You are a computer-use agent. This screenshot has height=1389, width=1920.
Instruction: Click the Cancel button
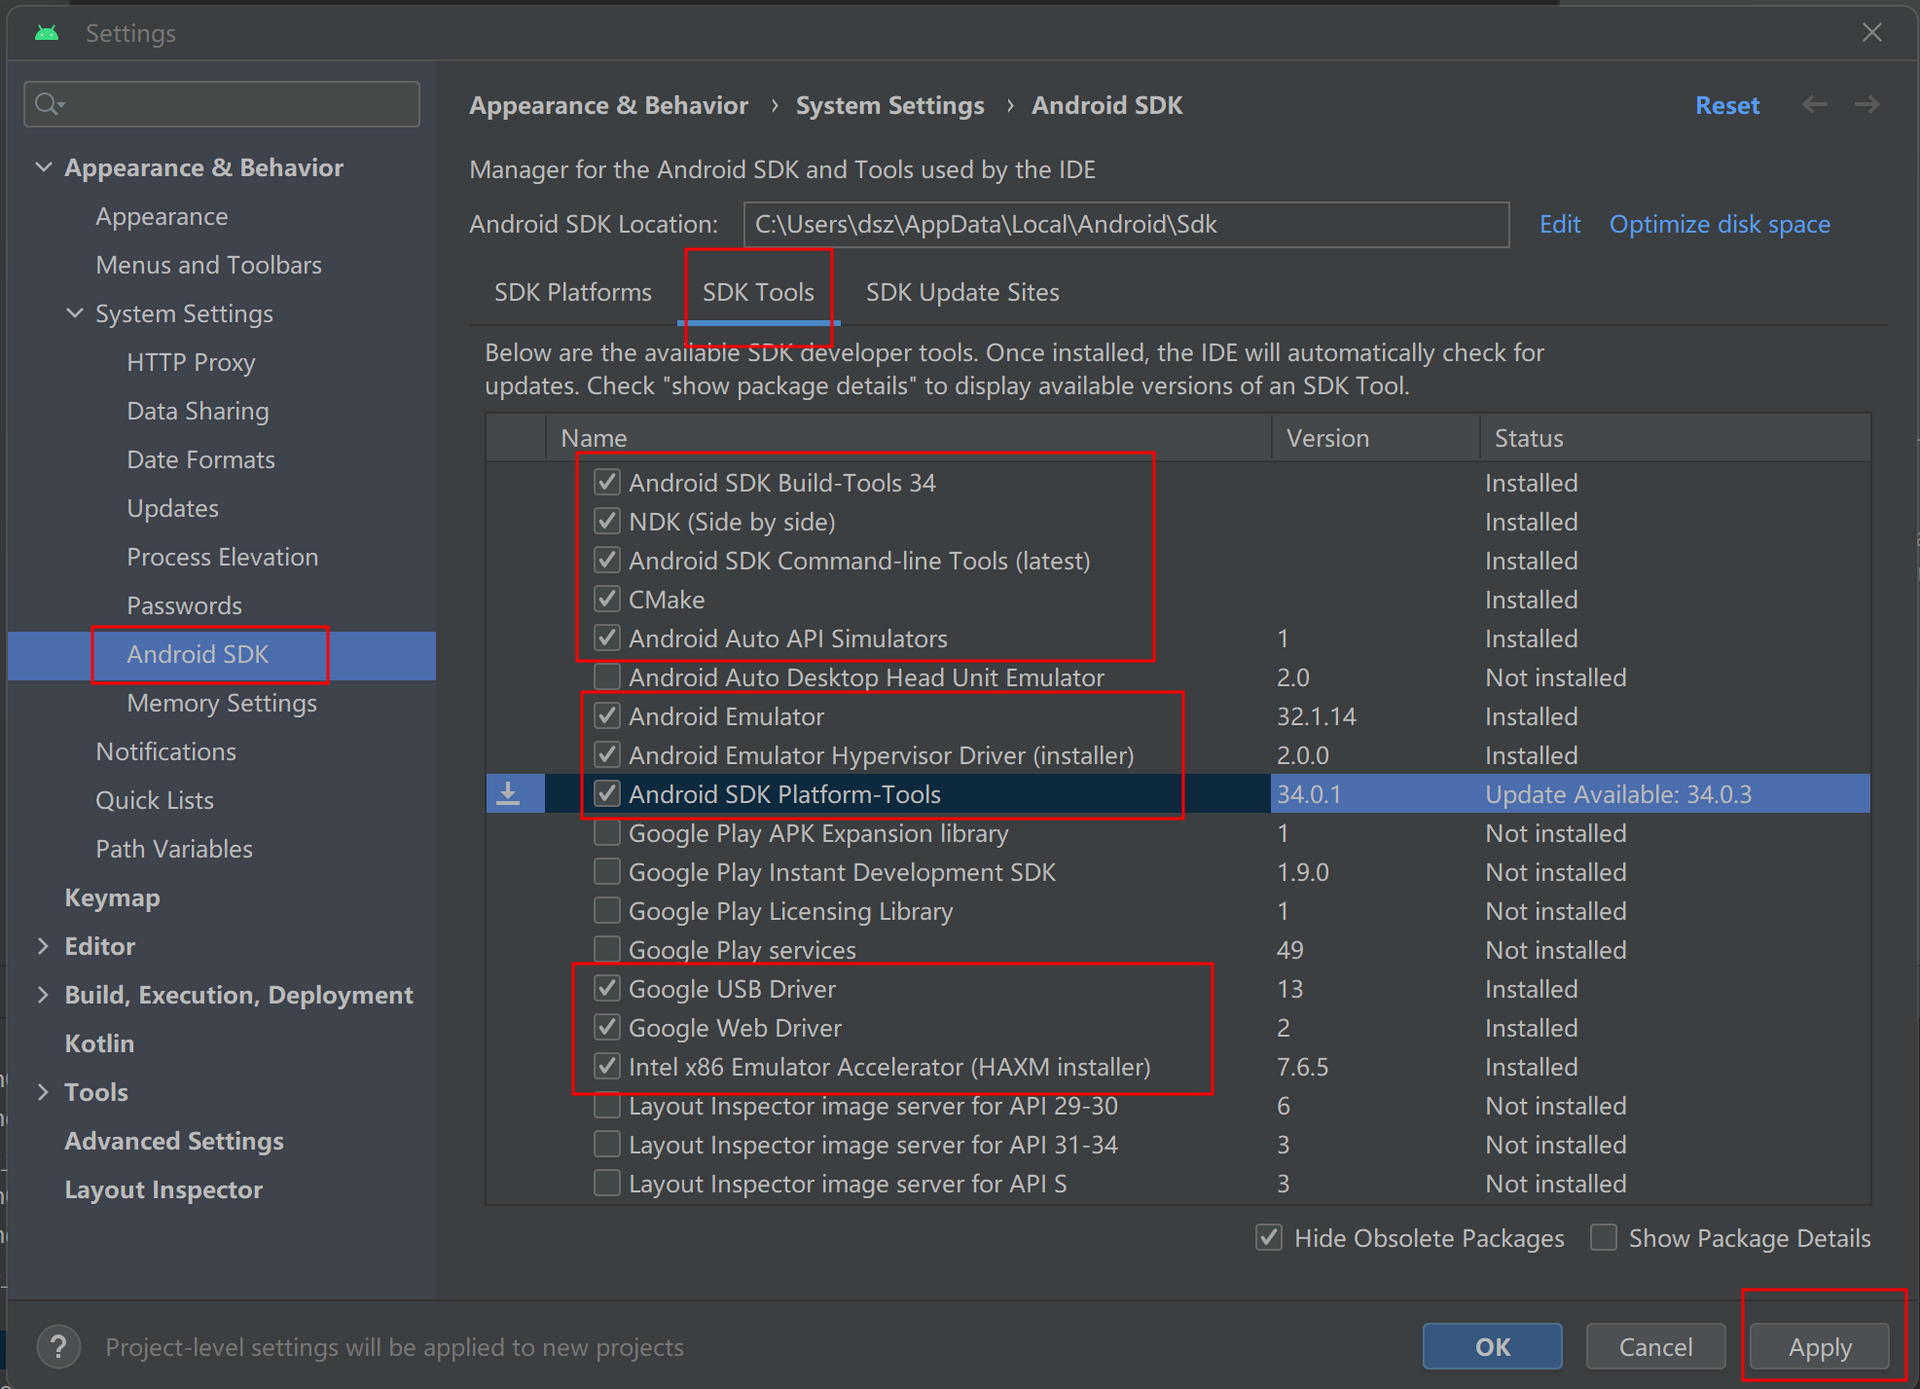pyautogui.click(x=1655, y=1347)
